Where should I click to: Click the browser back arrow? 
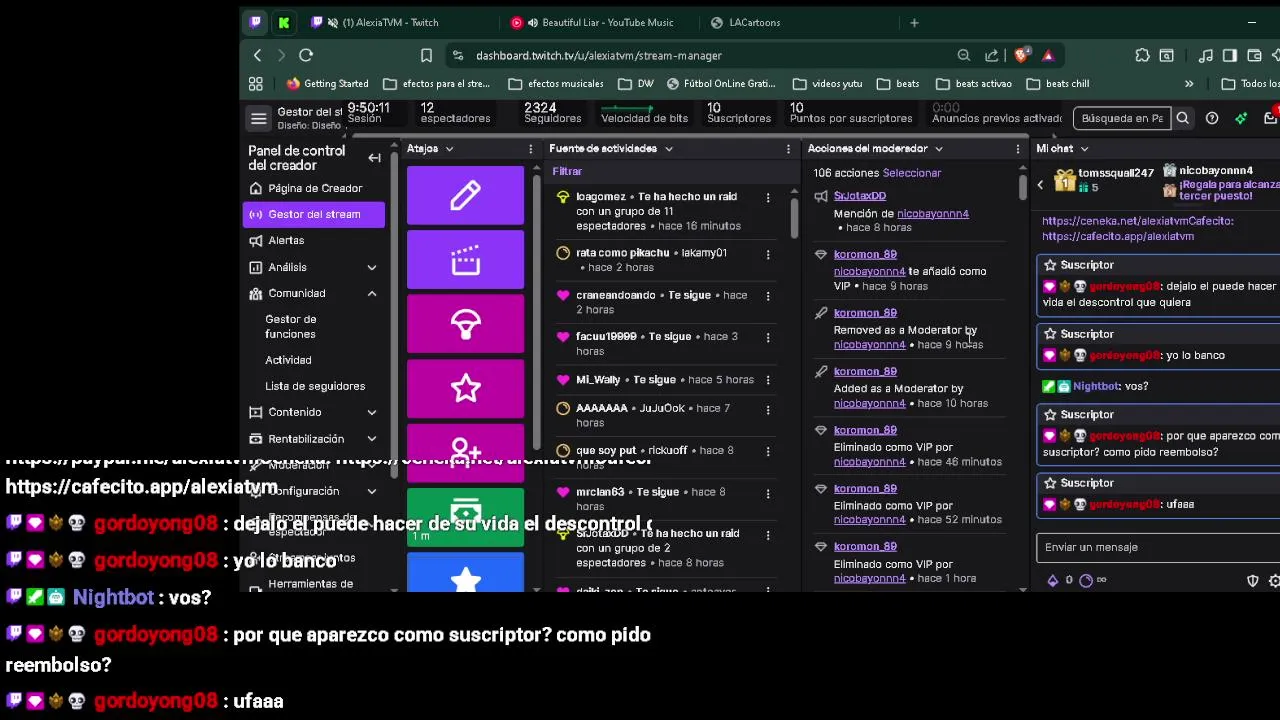click(257, 55)
